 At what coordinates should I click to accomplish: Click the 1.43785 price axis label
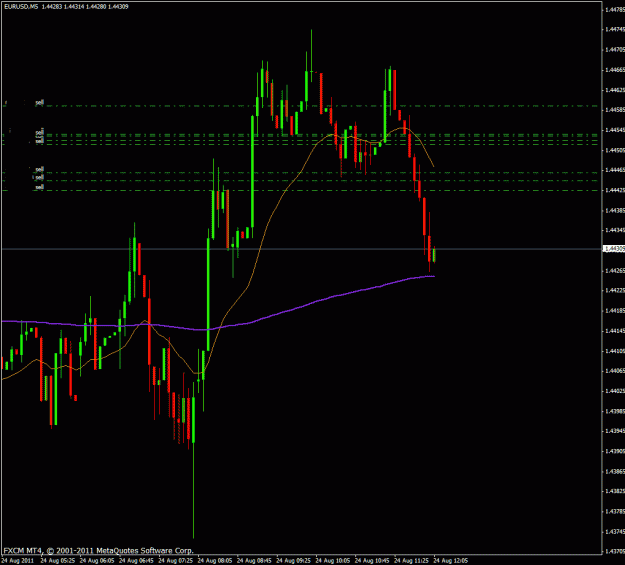614,511
